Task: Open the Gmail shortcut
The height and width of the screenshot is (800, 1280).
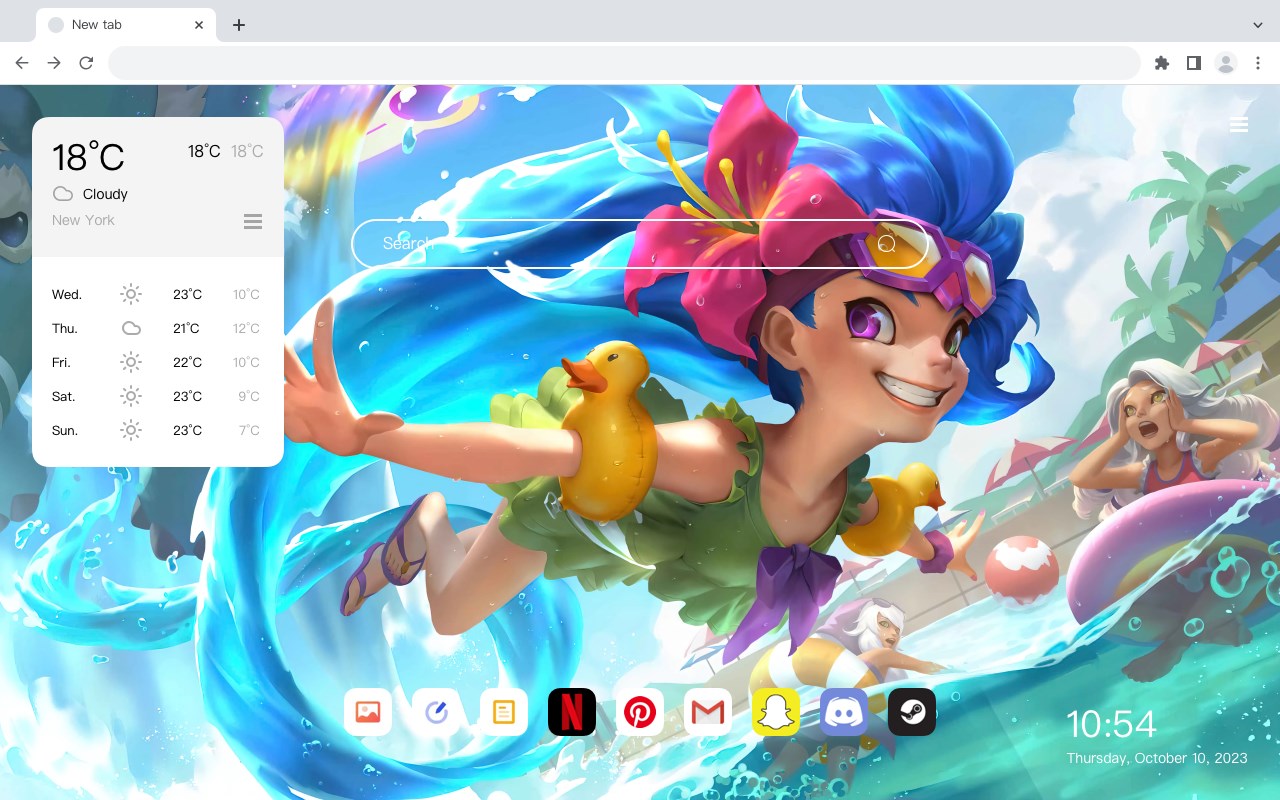Action: [708, 712]
